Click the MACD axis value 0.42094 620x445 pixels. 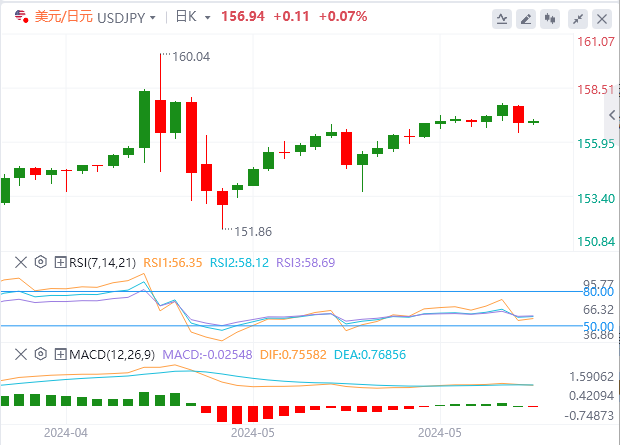(591, 396)
